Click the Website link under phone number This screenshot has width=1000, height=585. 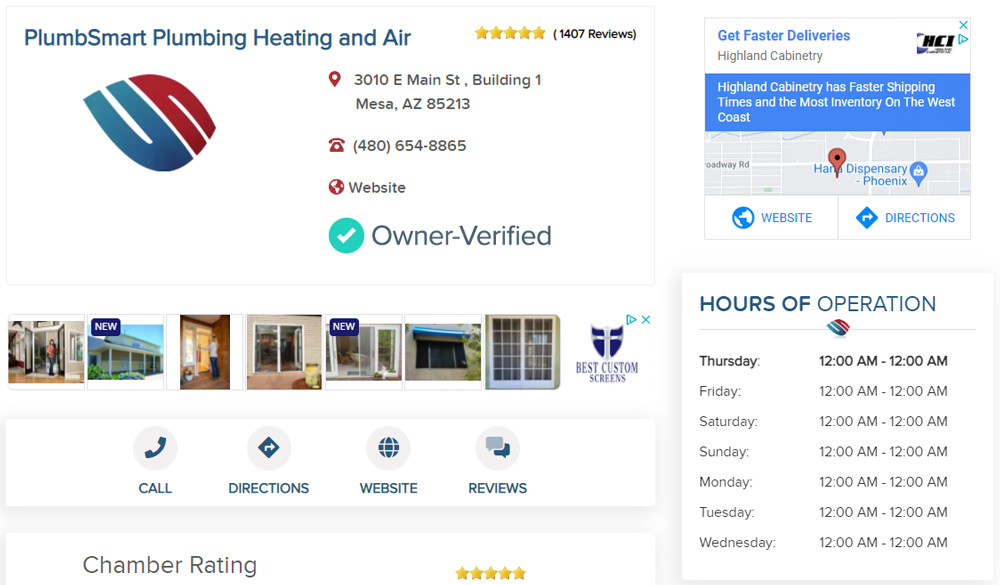(x=377, y=188)
